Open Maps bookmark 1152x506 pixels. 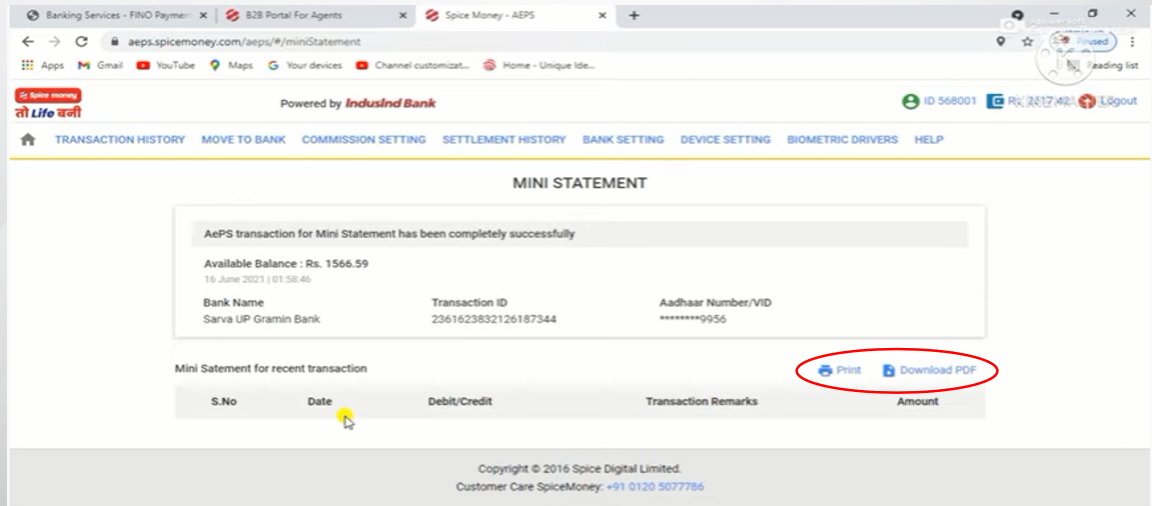pyautogui.click(x=231, y=65)
